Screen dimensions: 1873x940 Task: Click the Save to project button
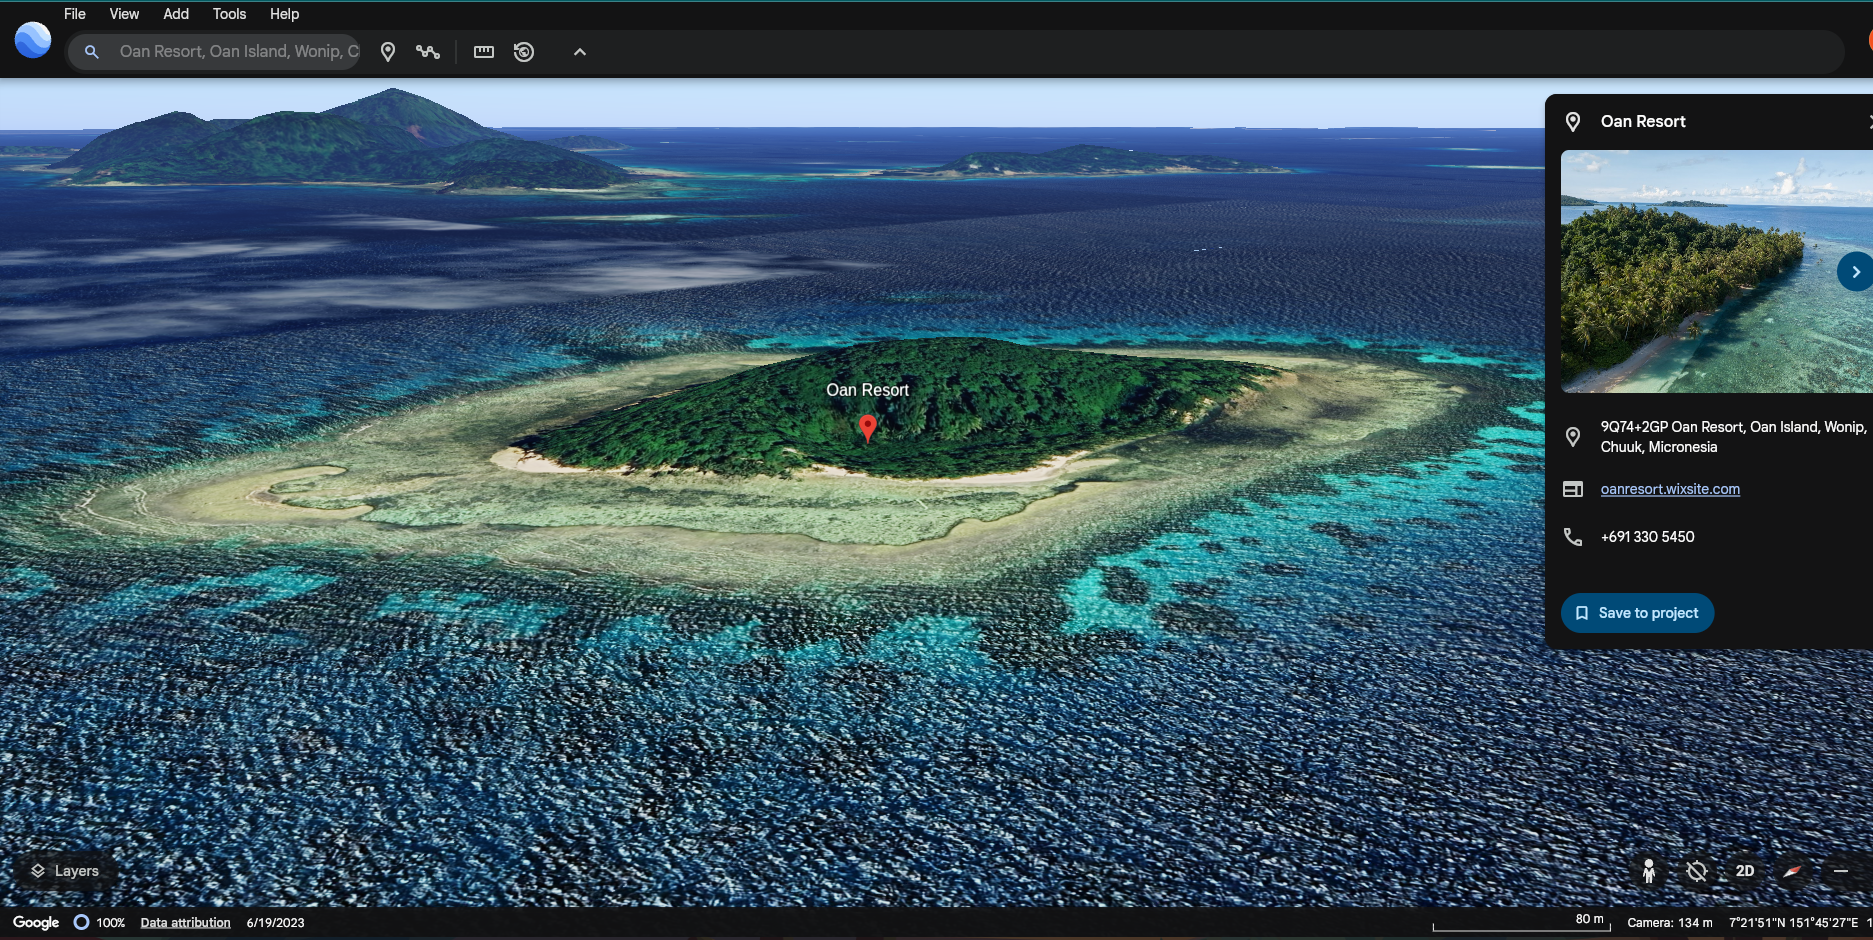coord(1636,612)
